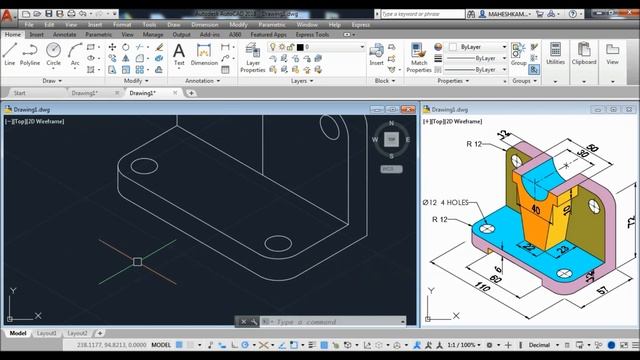Viewport: 640px width, 360px height.
Task: Click the Undo arrow in quick access toolbar
Action: (83, 14)
